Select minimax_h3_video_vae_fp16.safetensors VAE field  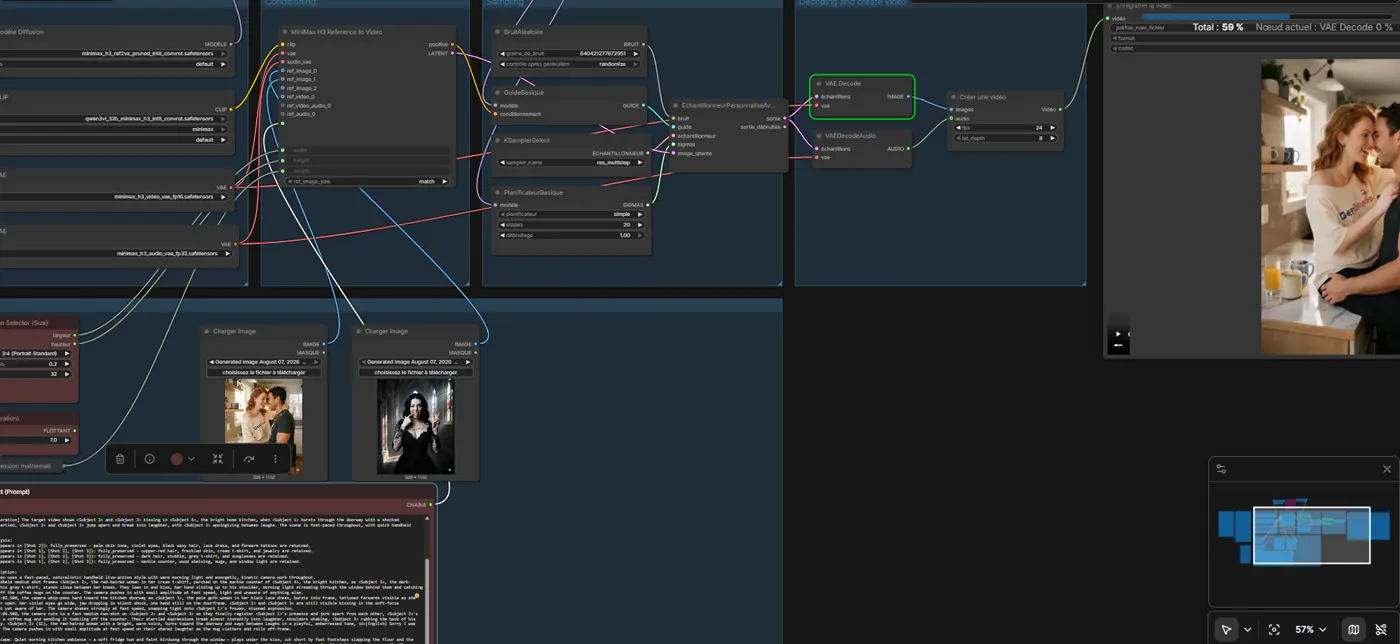[113, 197]
